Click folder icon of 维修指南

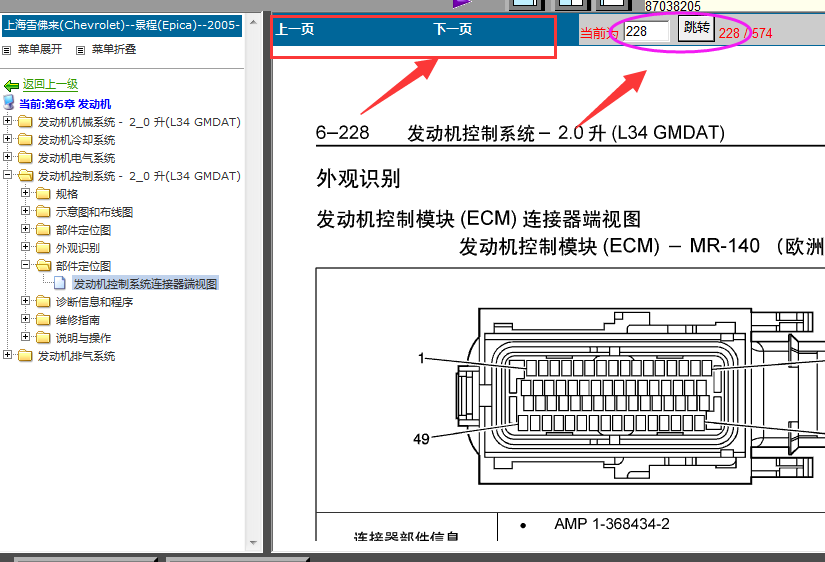coord(43,319)
